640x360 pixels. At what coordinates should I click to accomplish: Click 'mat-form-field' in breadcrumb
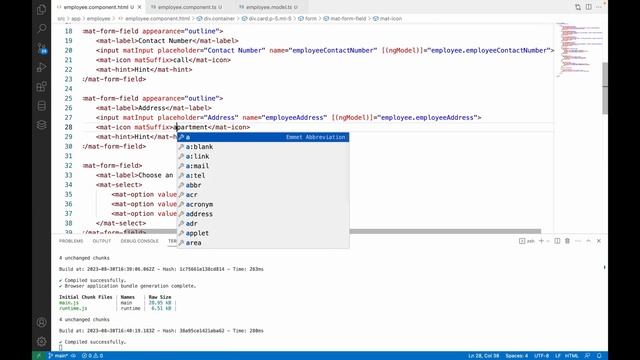345,18
